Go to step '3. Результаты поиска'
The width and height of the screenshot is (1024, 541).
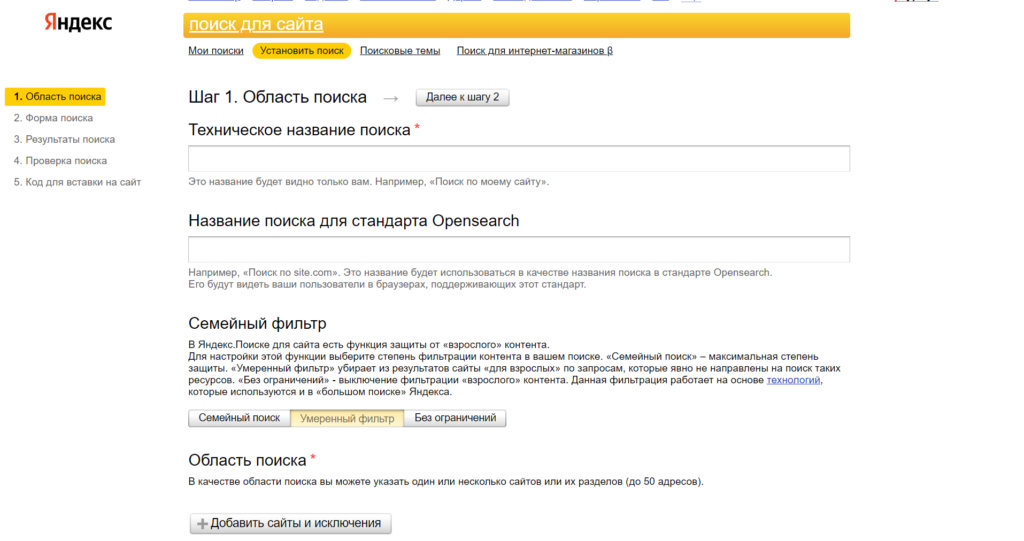pos(64,139)
